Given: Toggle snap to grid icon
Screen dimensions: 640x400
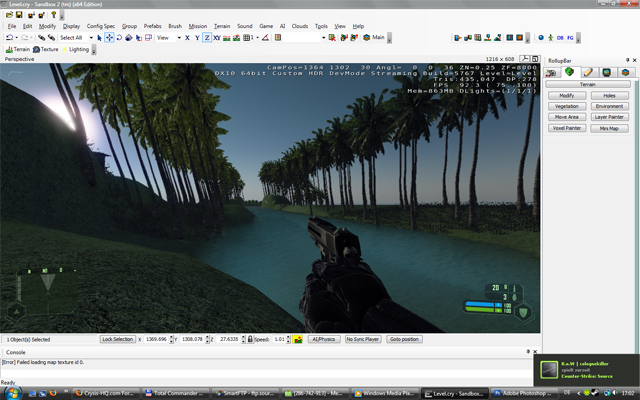Looking at the screenshot, I should [x=246, y=38].
